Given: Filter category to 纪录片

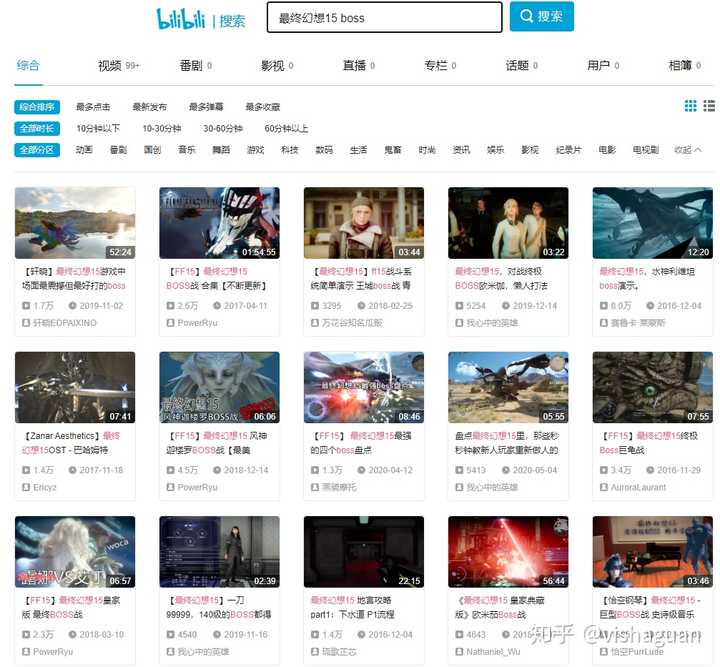Looking at the screenshot, I should 568,150.
